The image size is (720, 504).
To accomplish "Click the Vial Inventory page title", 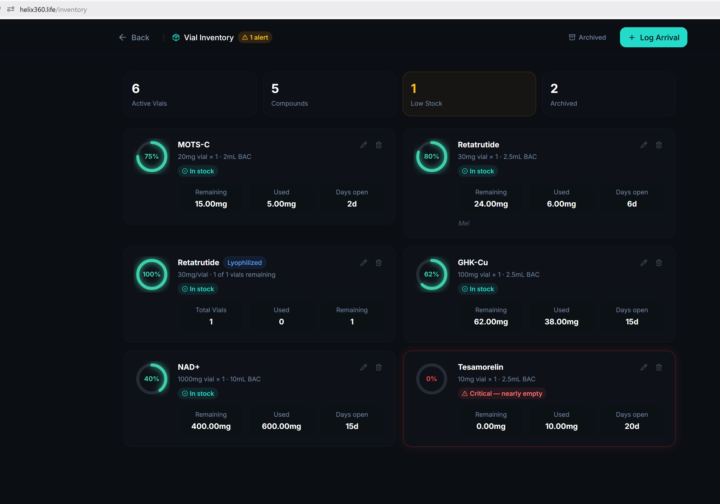I will coord(208,38).
